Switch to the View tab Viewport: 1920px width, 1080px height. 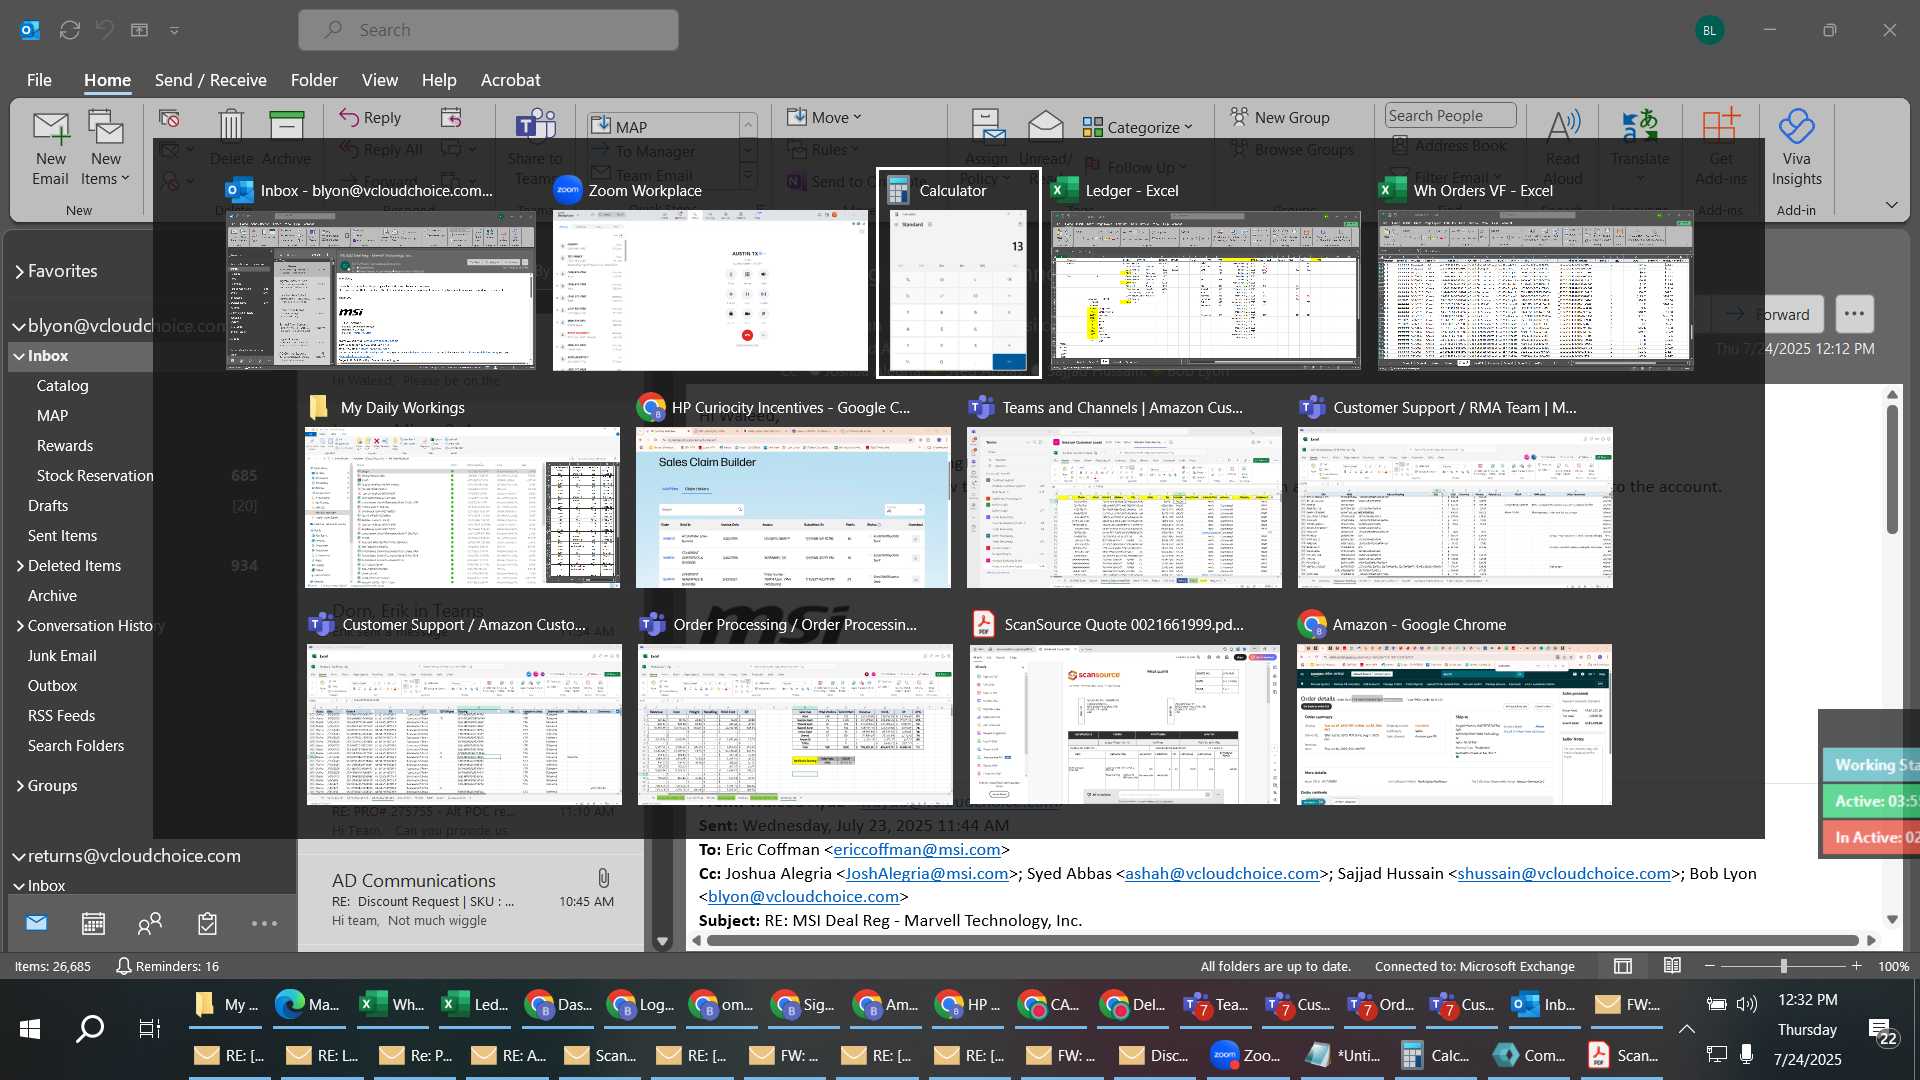379,80
